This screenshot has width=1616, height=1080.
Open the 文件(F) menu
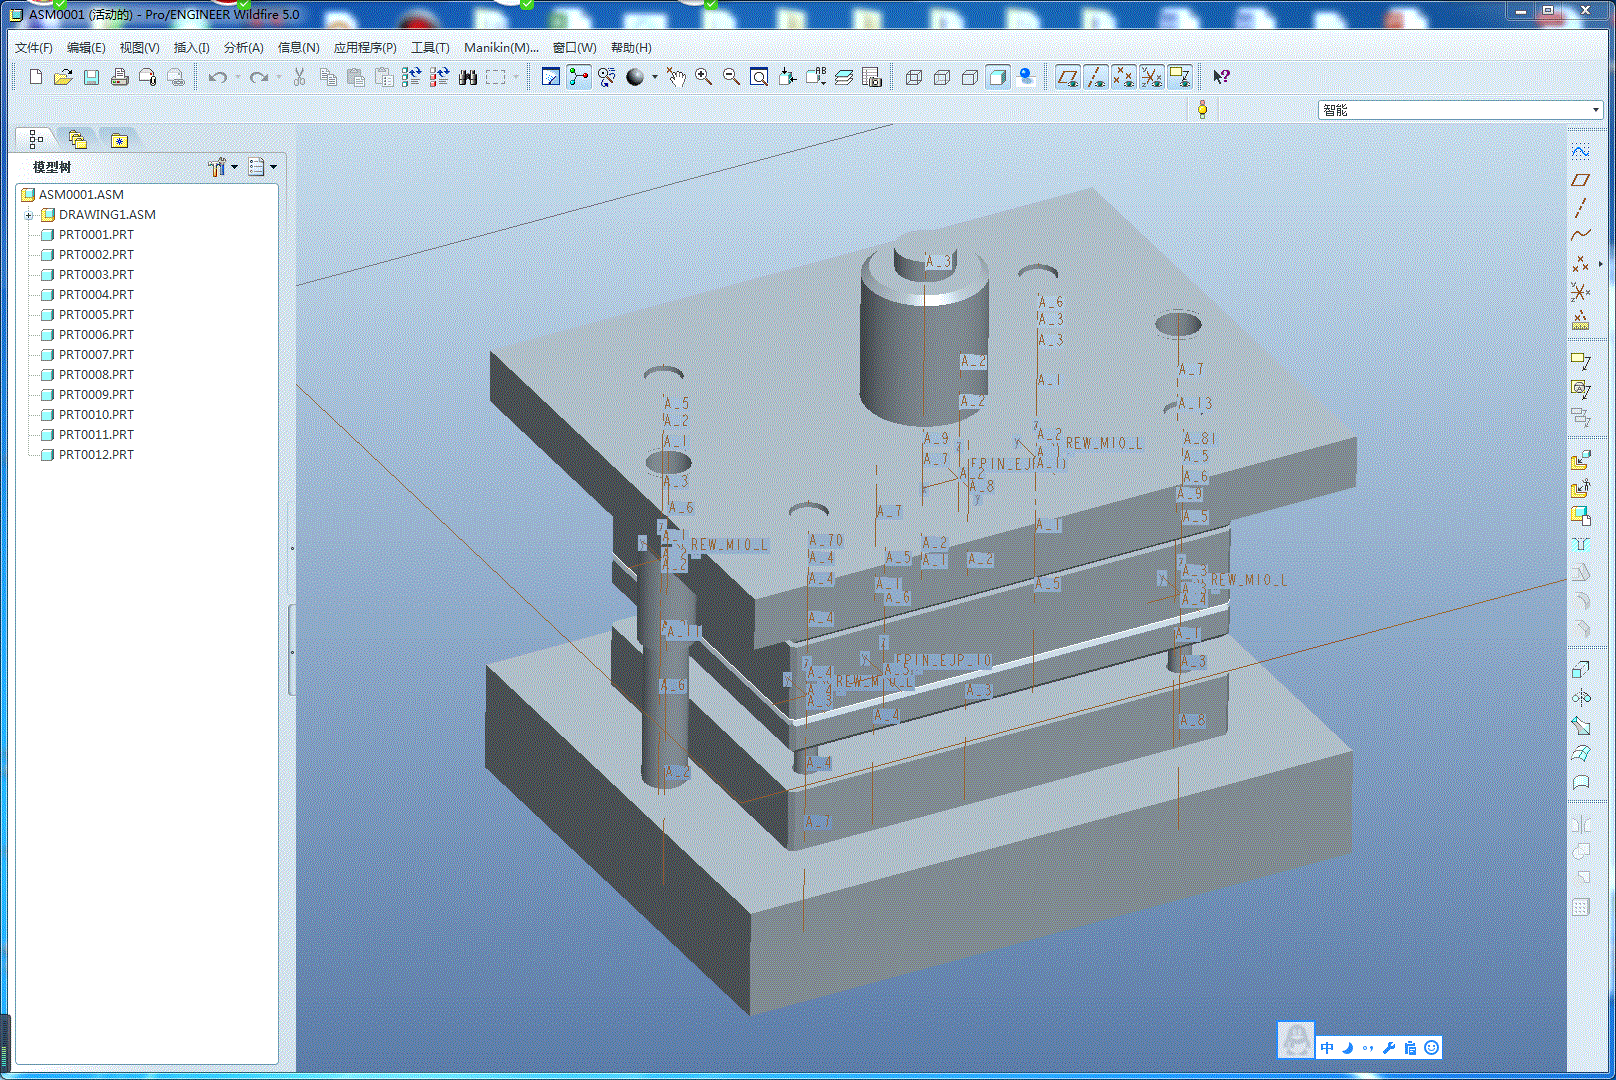point(34,48)
